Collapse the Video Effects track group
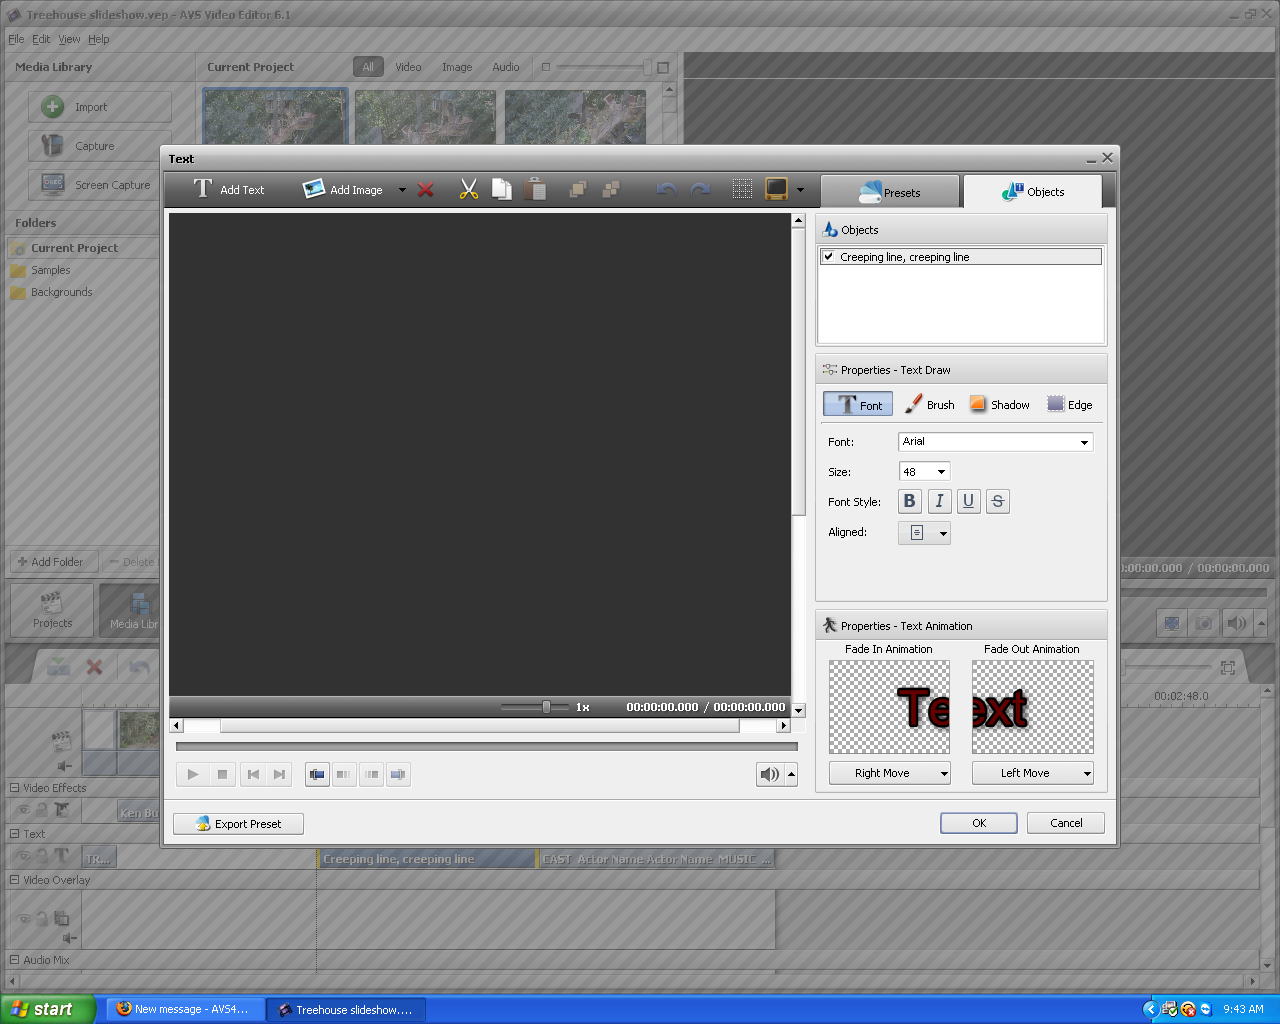 (15, 788)
